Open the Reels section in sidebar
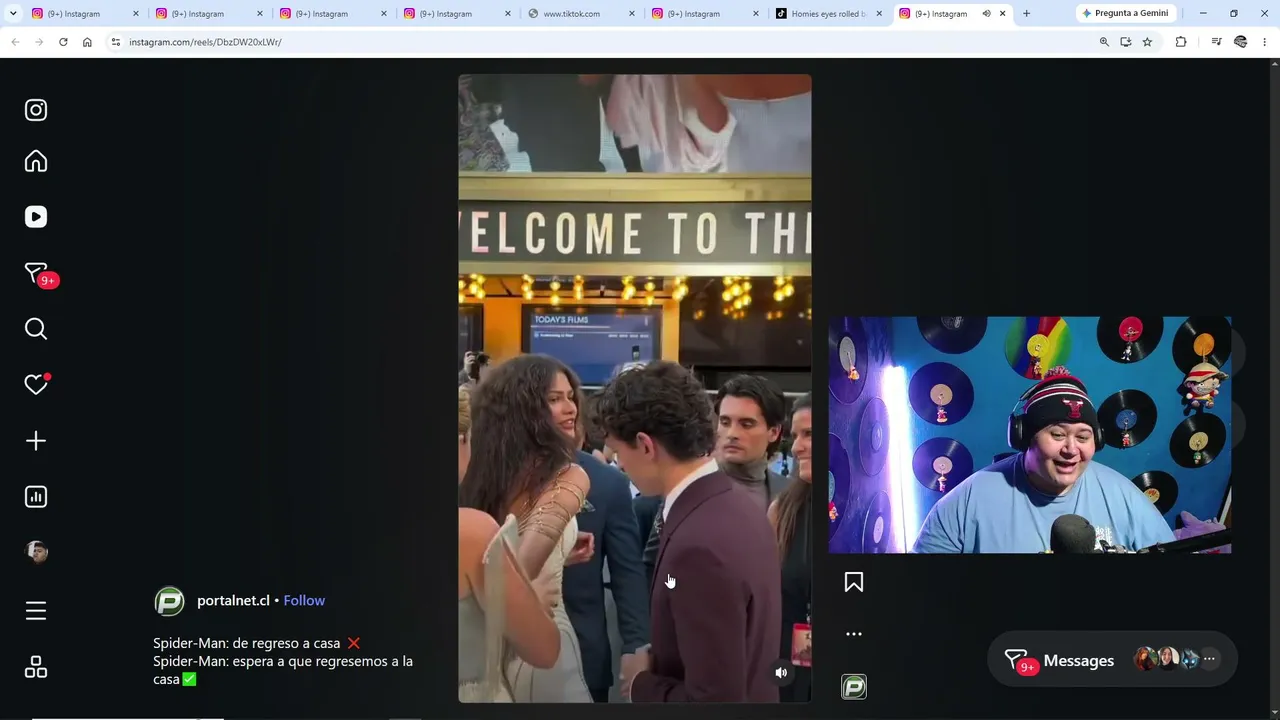The image size is (1280, 720). click(x=36, y=217)
